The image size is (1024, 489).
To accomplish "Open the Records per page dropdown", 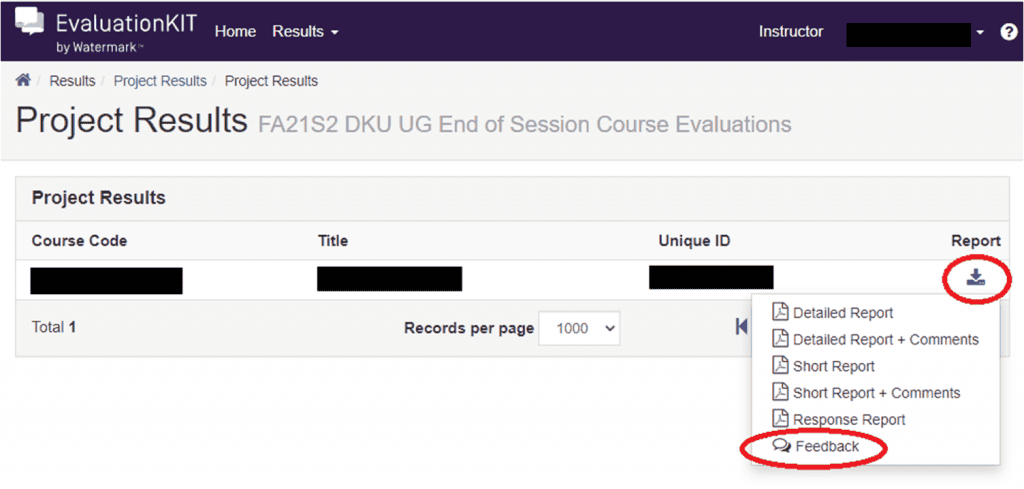I will [579, 328].
